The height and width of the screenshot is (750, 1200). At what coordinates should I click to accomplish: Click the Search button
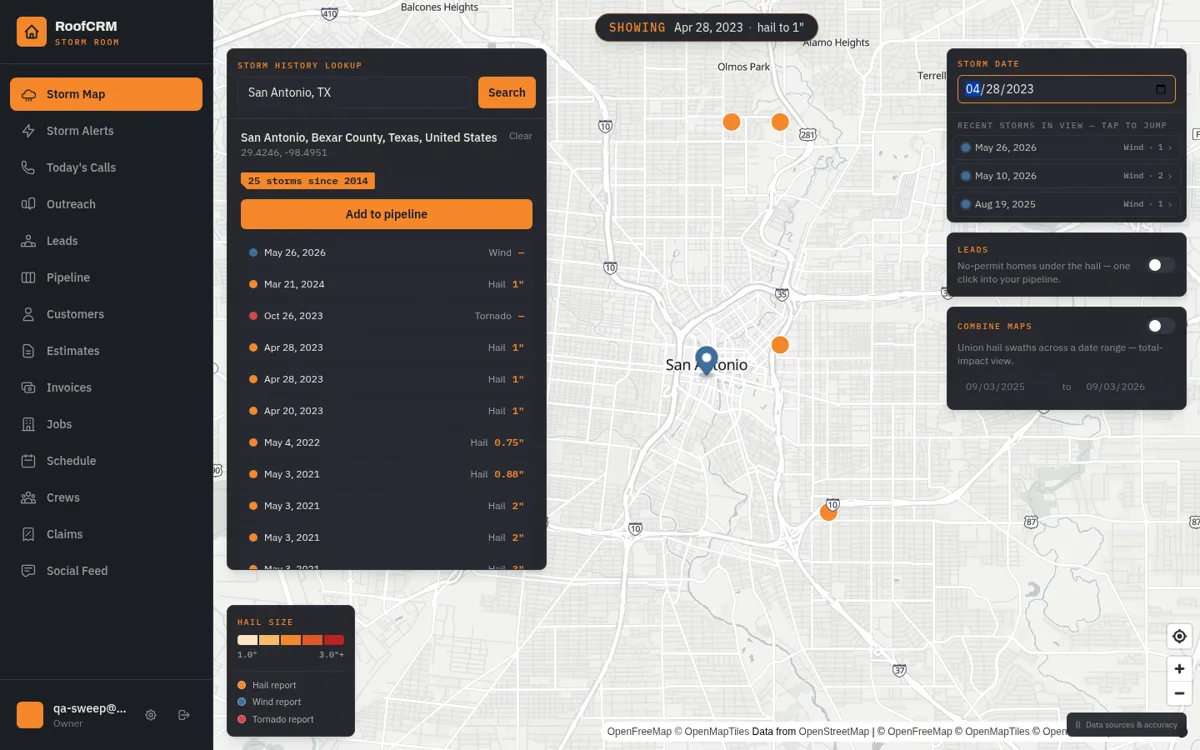507,92
